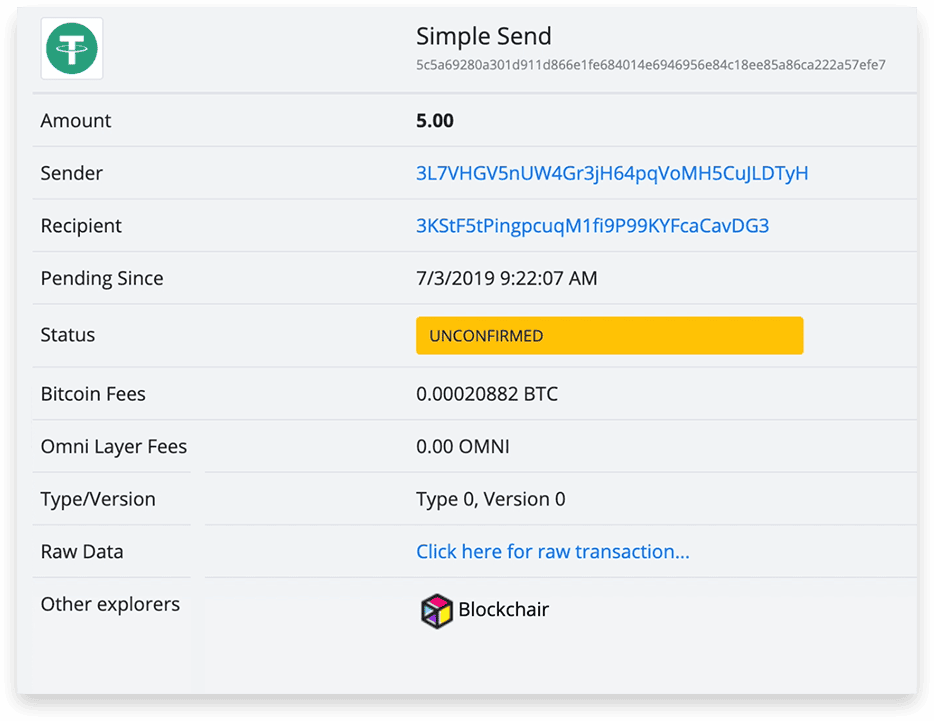Click the yellow UNCONFIRMED status bar
Viewport: 934px width, 721px height.
(609, 335)
